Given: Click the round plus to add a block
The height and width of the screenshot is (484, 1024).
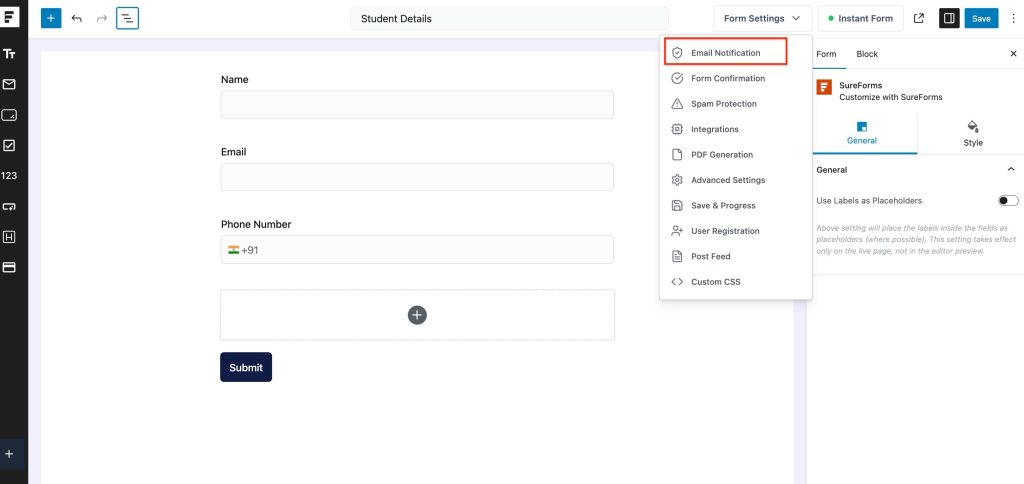Looking at the screenshot, I should coord(417,315).
